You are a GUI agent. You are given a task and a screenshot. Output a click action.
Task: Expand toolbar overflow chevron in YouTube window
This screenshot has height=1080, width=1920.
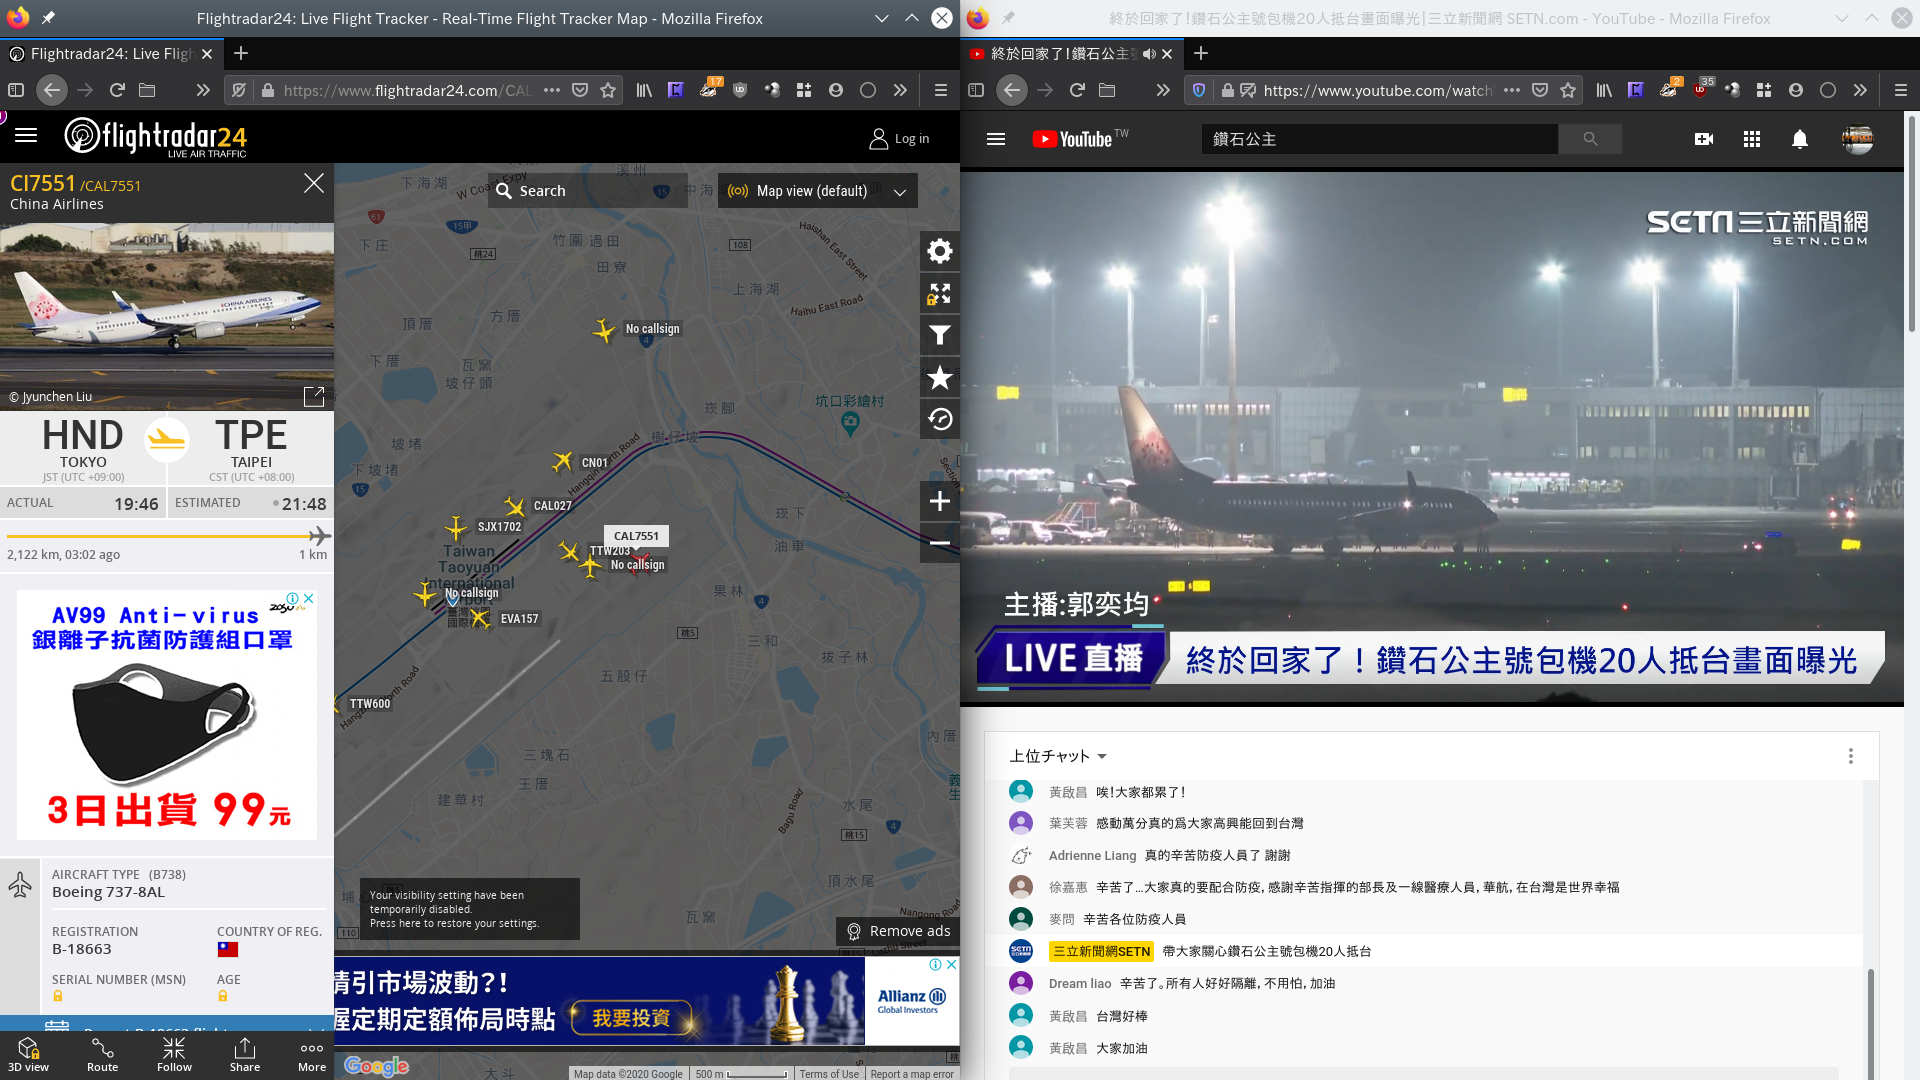pyautogui.click(x=1860, y=90)
